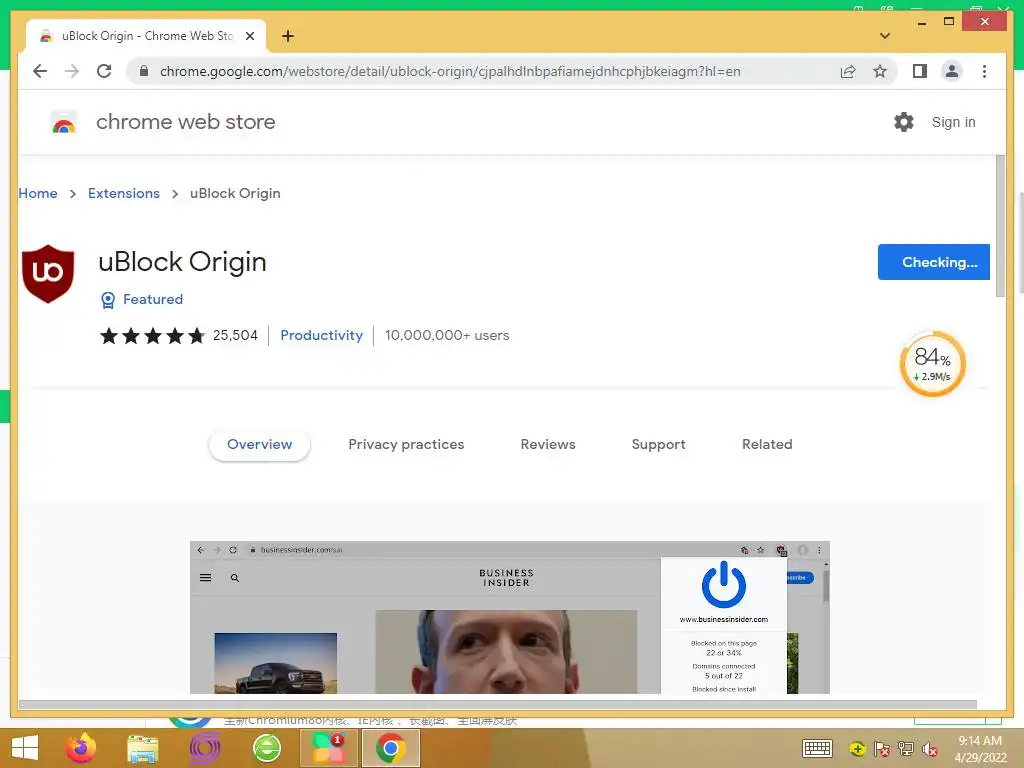Screen dimensions: 1024x768
Task: Open the green circular arrows taskbar app
Action: click(267, 748)
